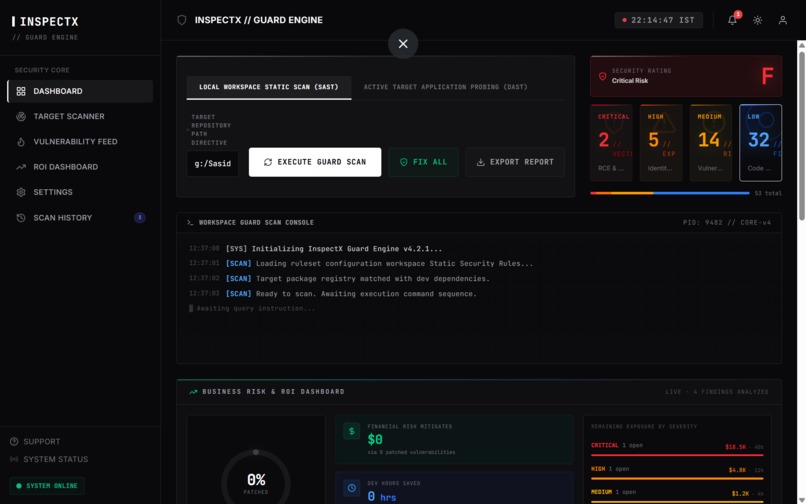Switch to Local Workspace Static Scan tab
This screenshot has width=806, height=504.
269,87
